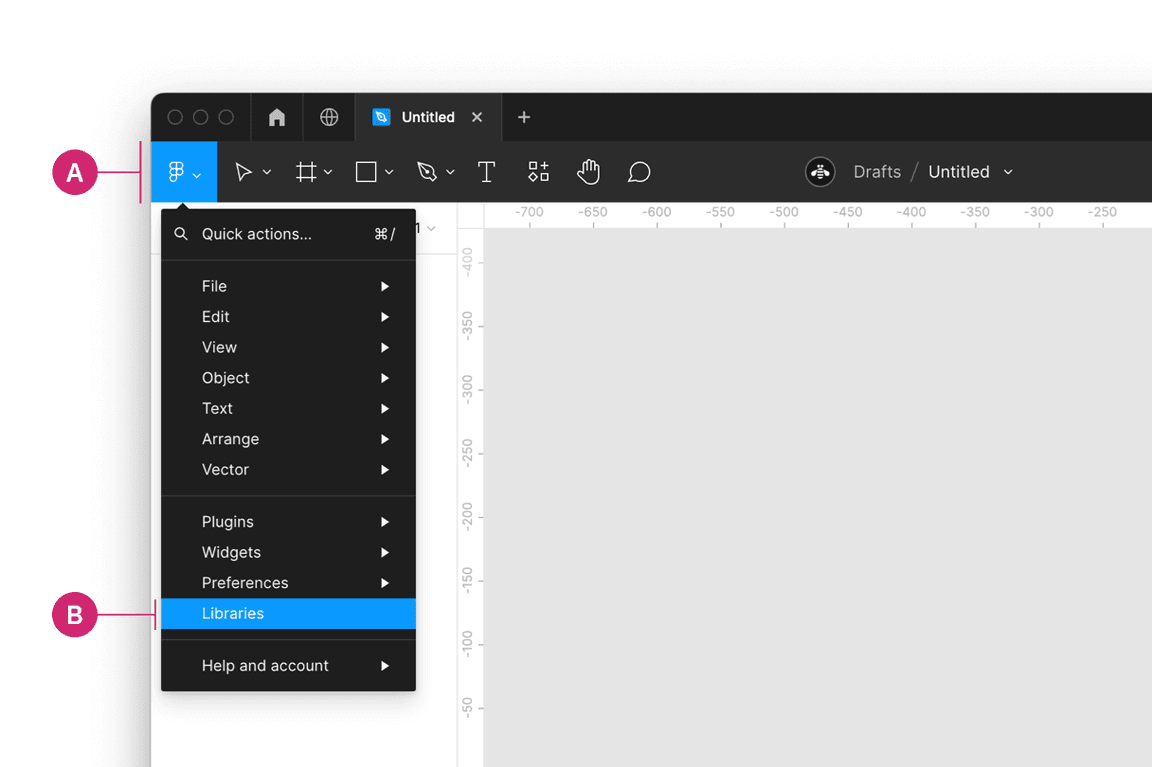1152x767 pixels.
Task: Open the Arrange submenu
Action: coord(289,439)
